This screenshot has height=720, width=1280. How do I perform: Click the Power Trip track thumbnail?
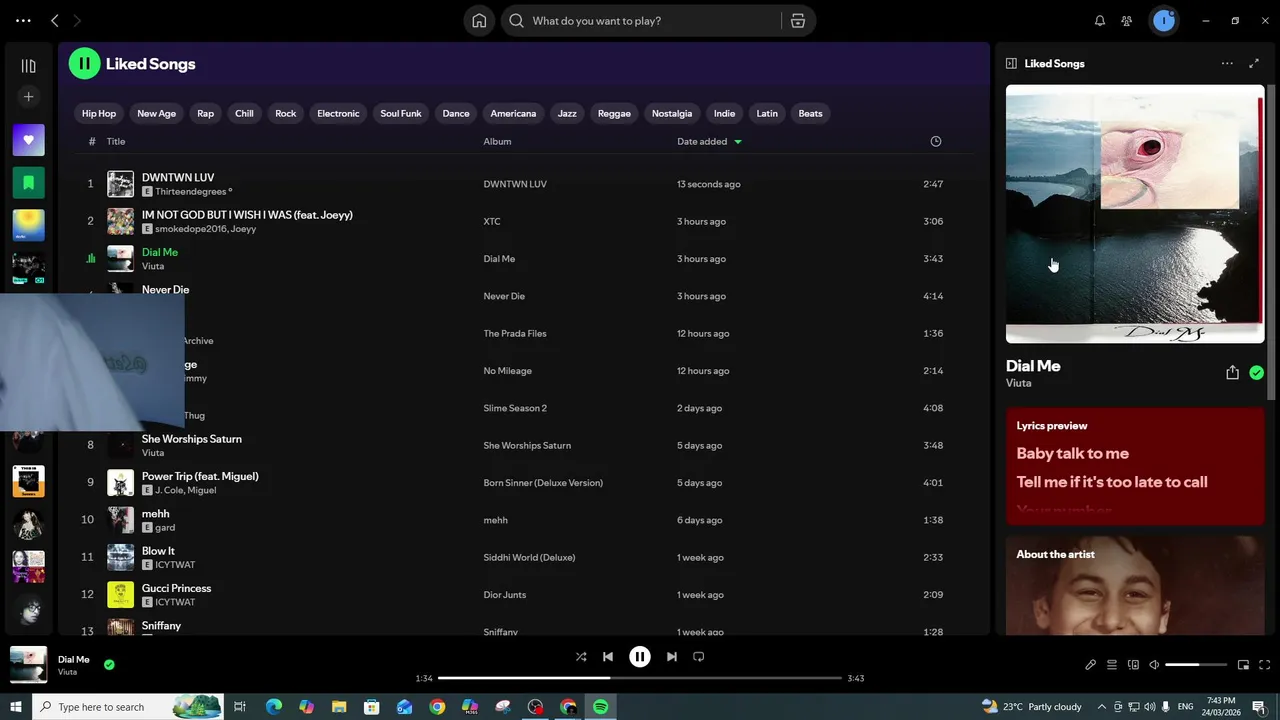coord(120,483)
